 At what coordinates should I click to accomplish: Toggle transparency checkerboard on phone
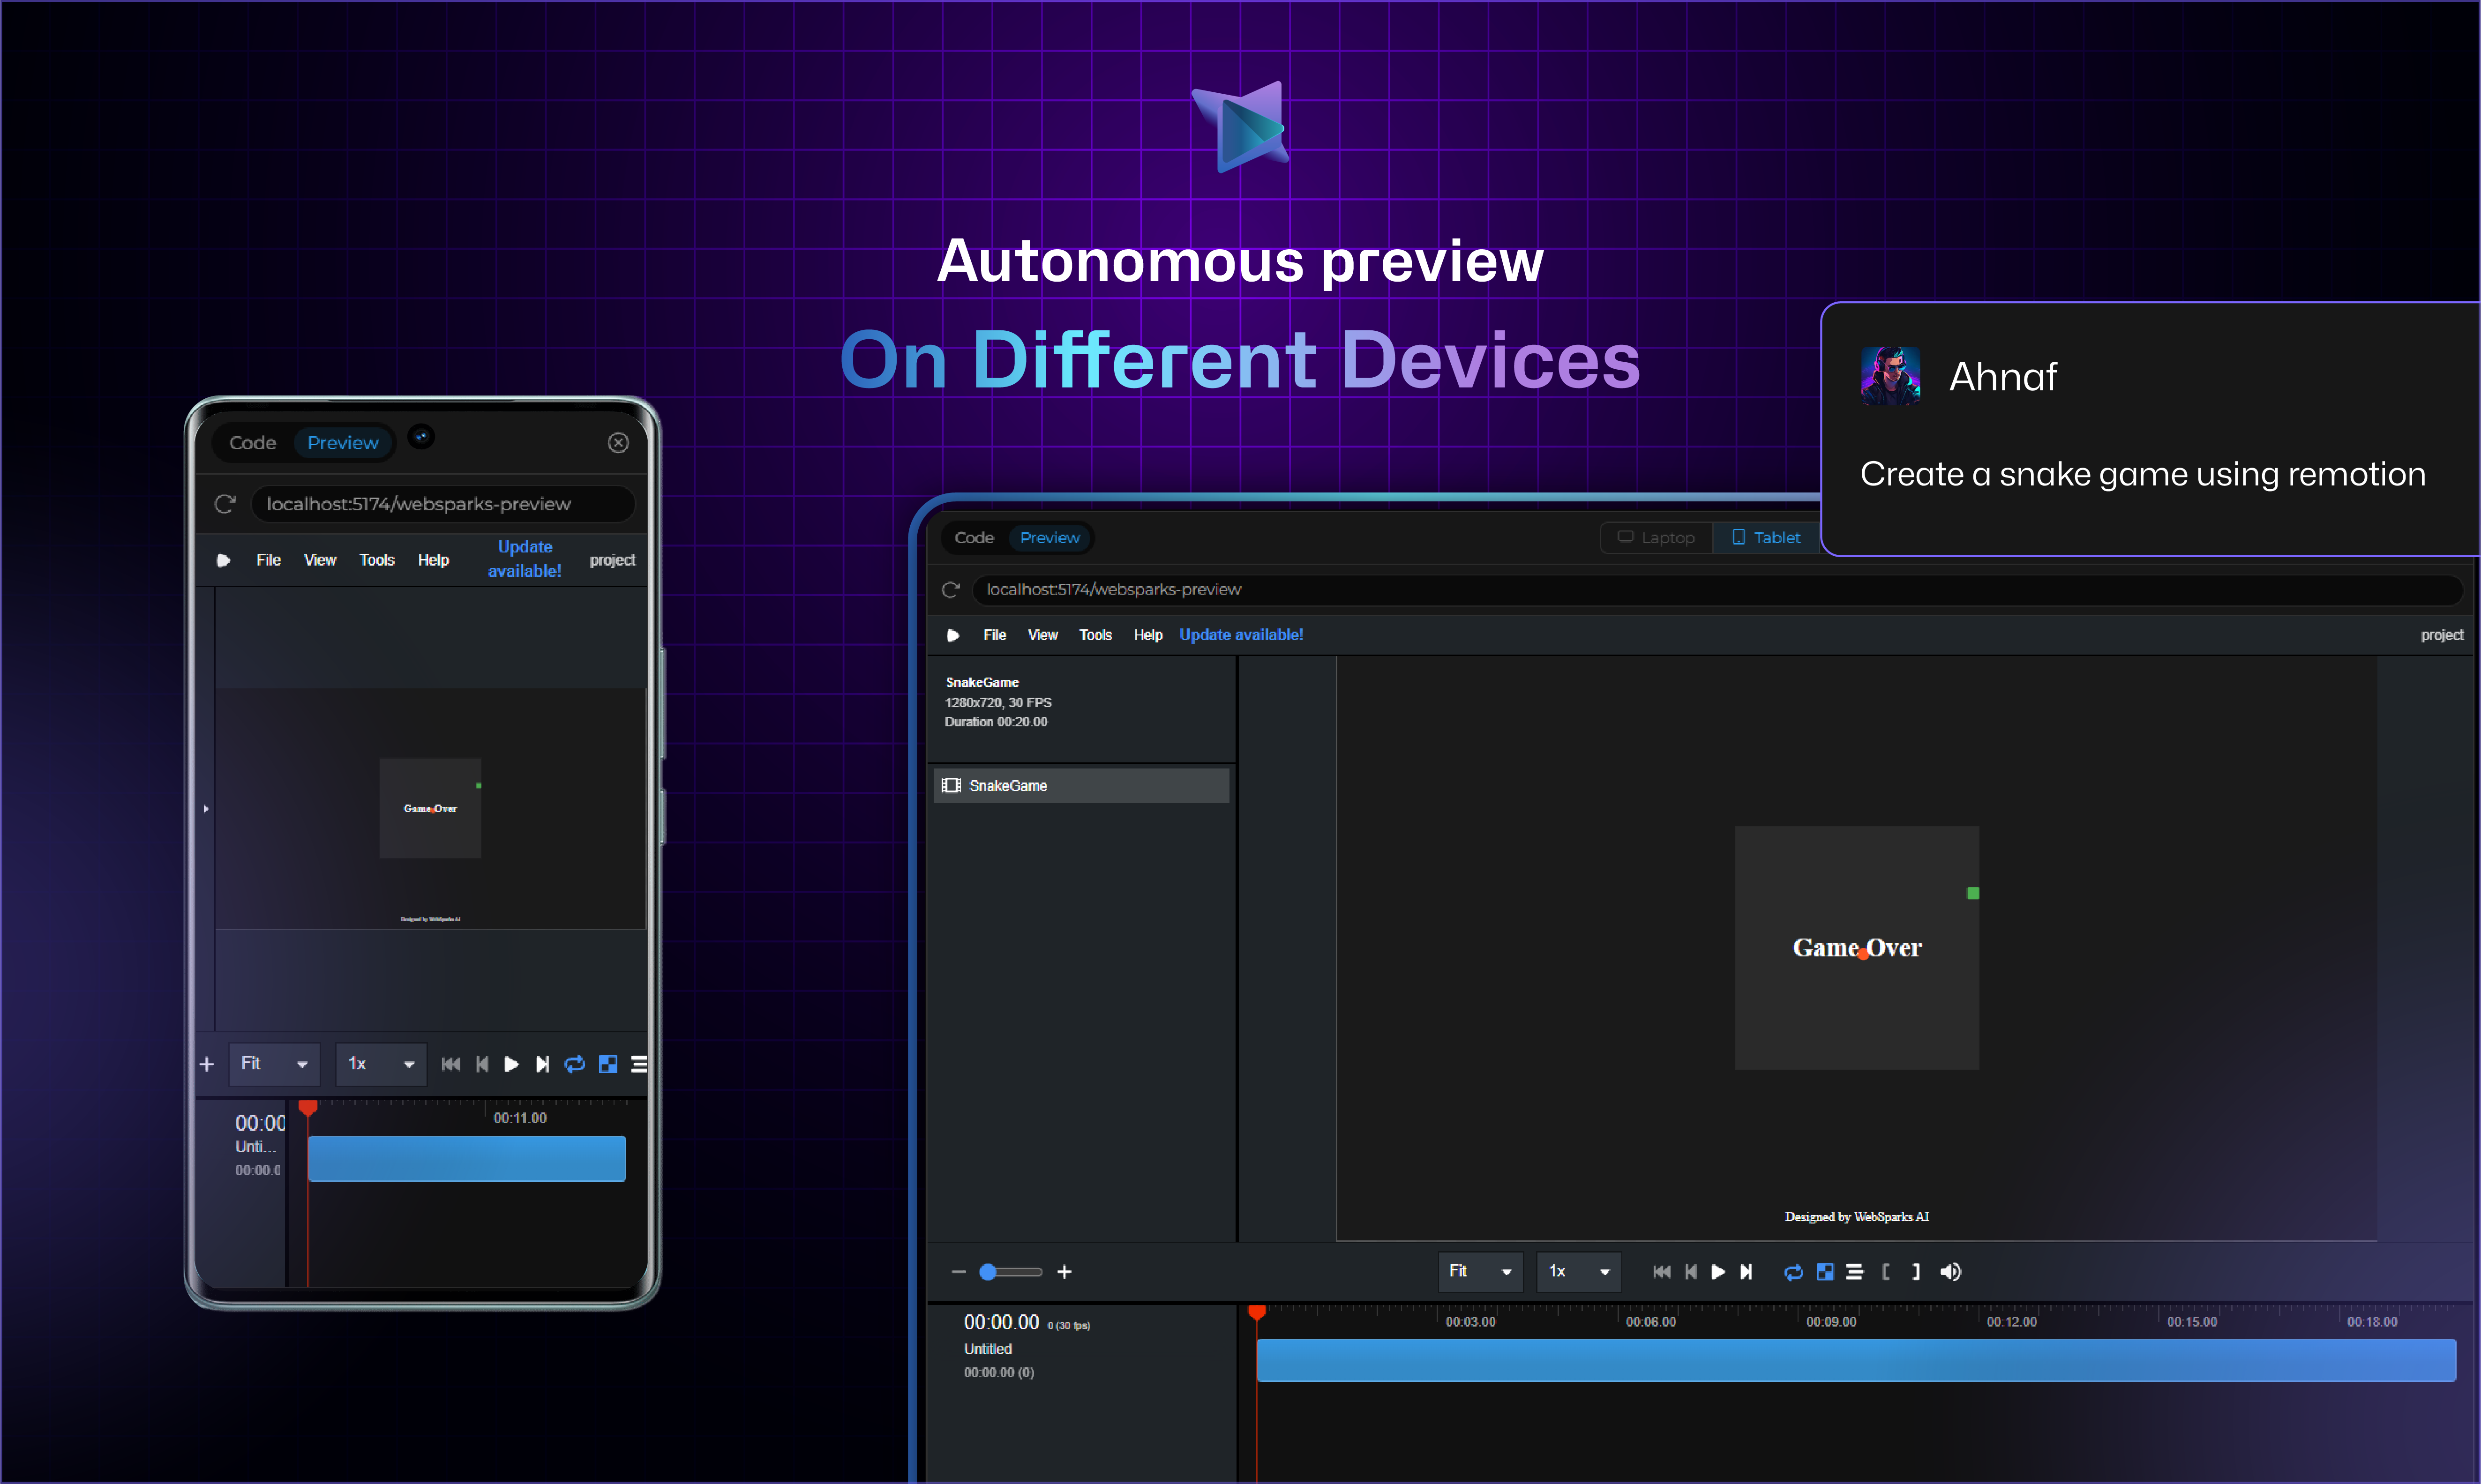(x=608, y=1064)
